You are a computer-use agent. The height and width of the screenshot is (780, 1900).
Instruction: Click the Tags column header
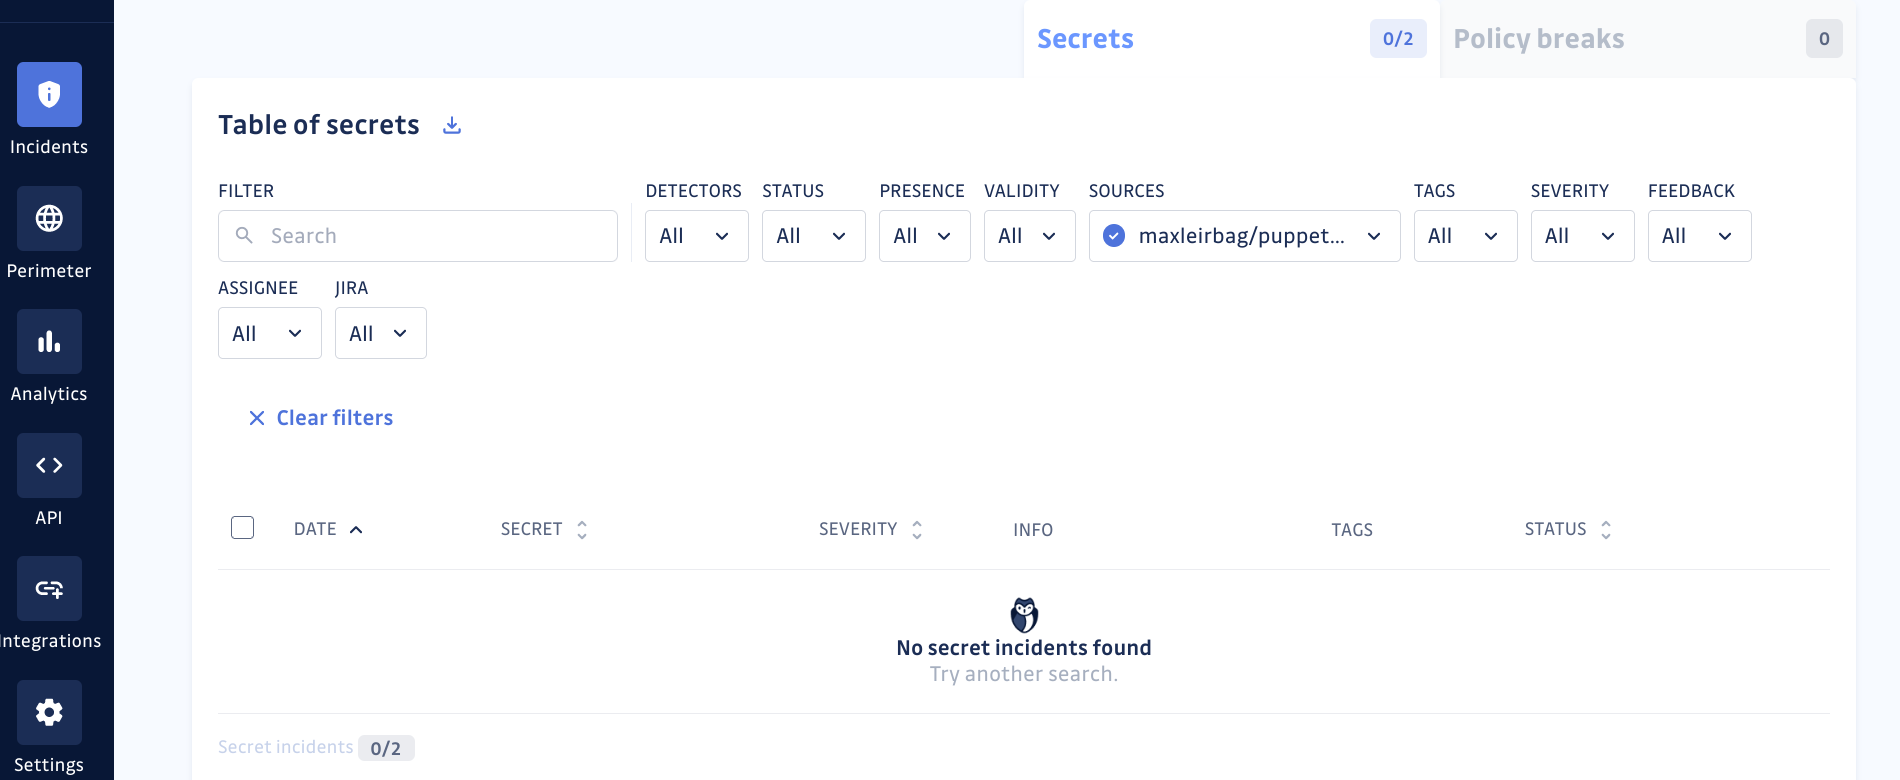[1352, 530]
